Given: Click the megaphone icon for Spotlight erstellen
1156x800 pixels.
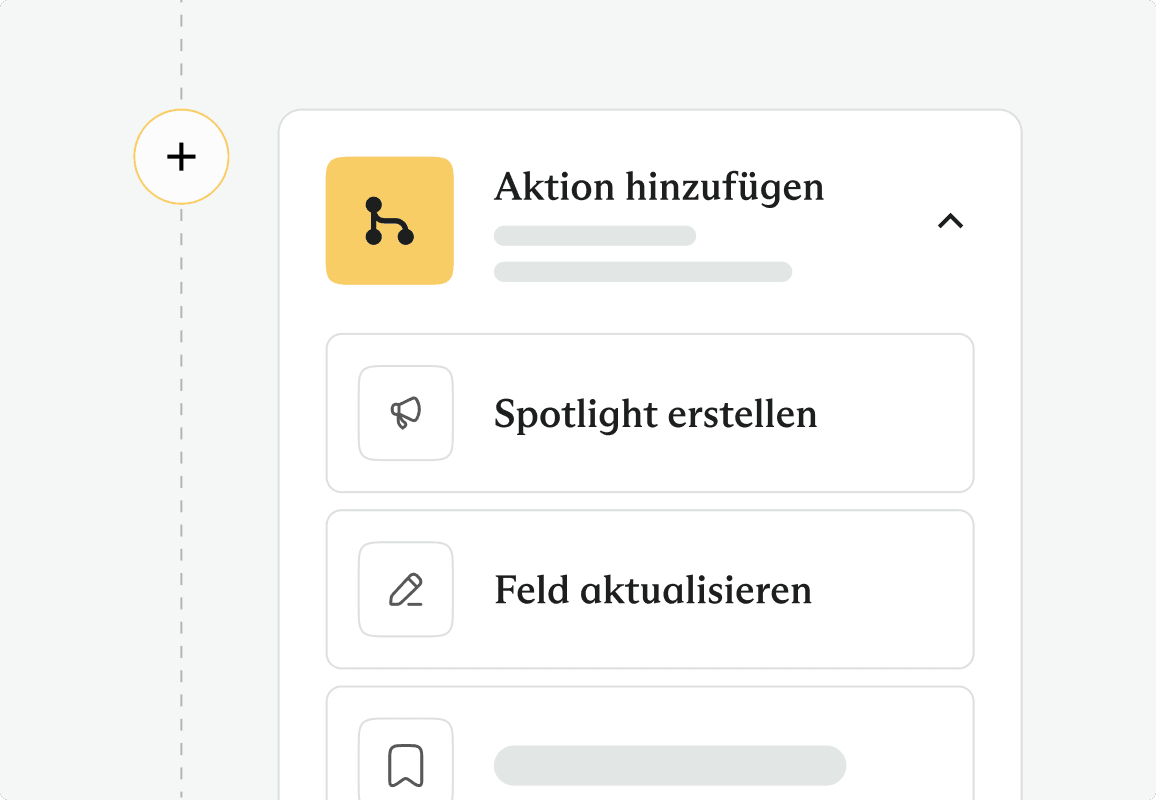Looking at the screenshot, I should (405, 413).
